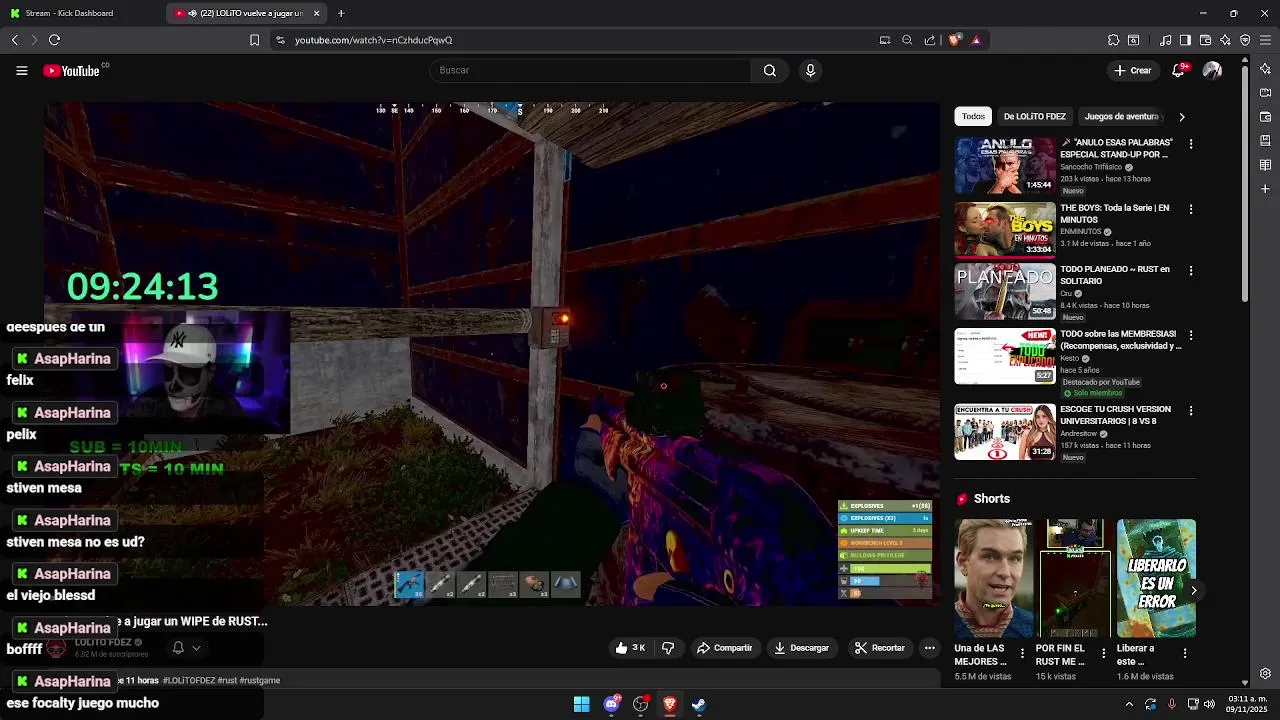This screenshot has height=720, width=1280.
Task: Click the page vertical scrollbar thumb
Action: [1244, 185]
